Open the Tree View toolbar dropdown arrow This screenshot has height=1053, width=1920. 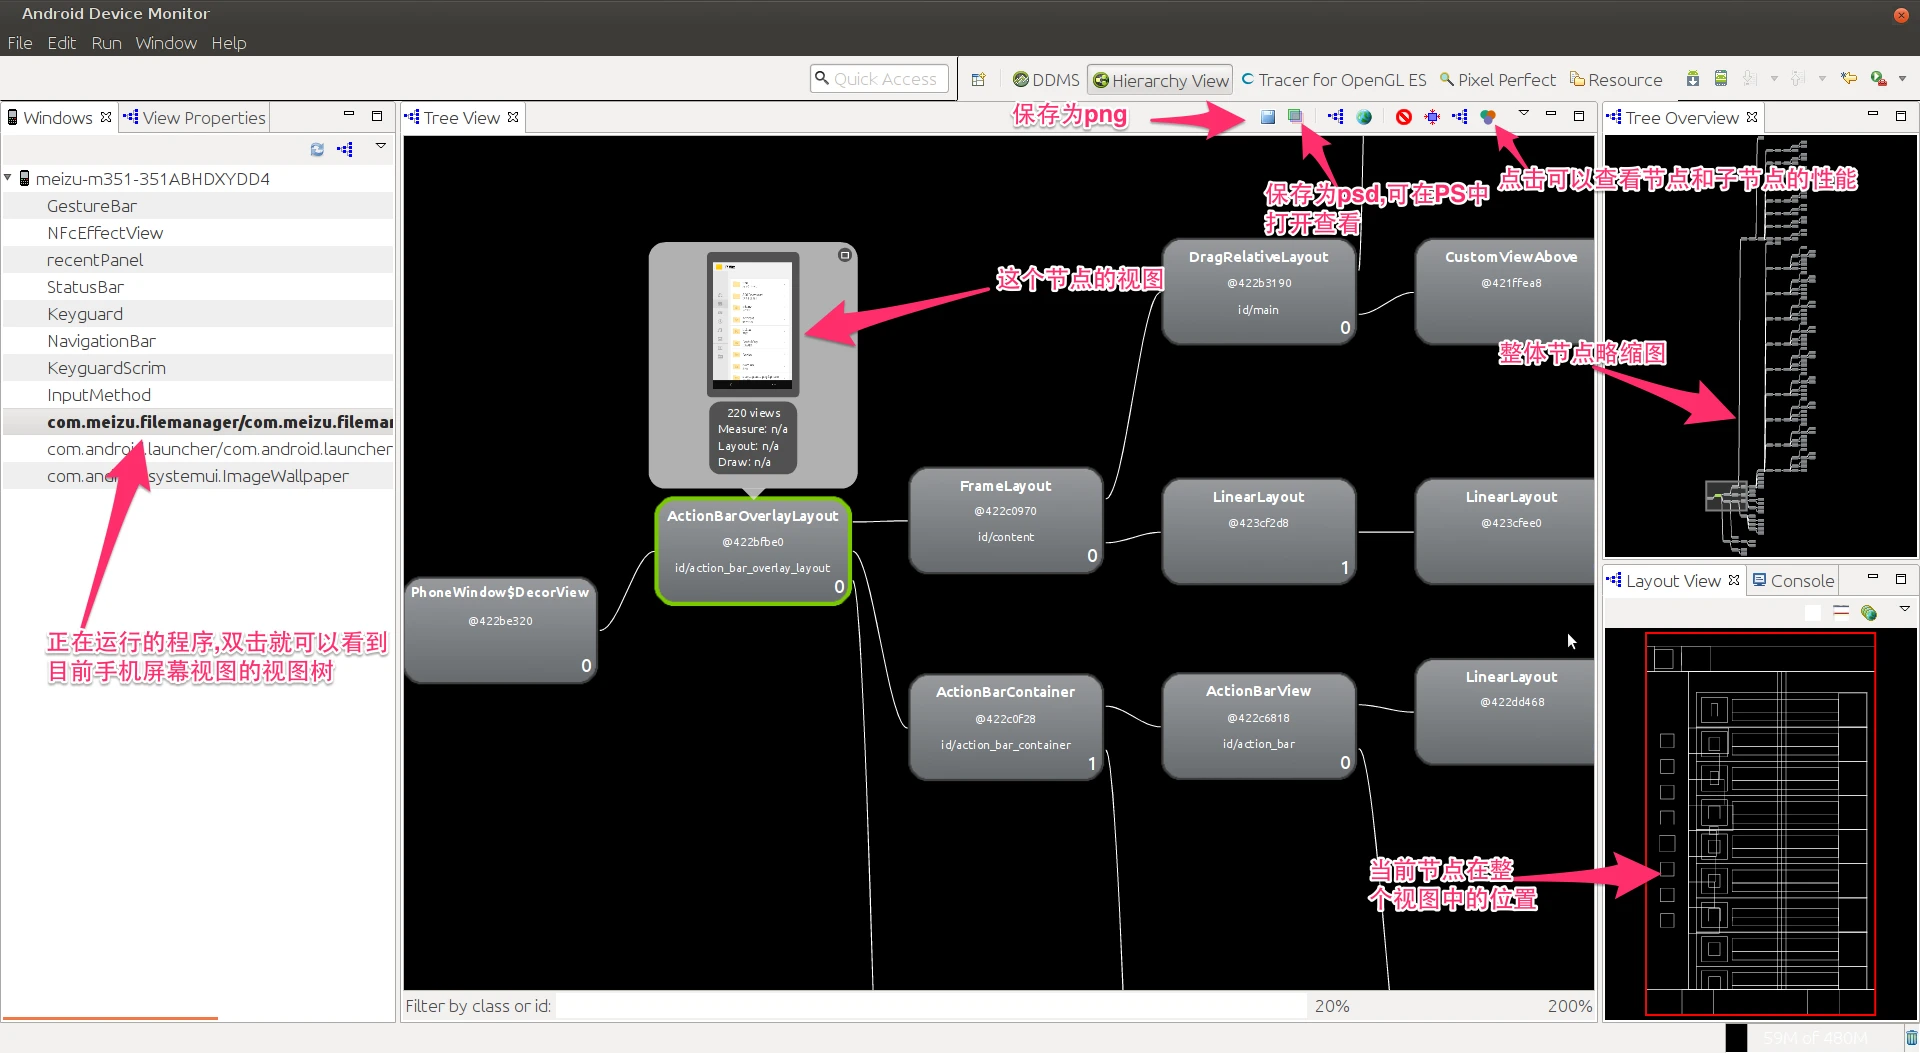[x=1523, y=115]
